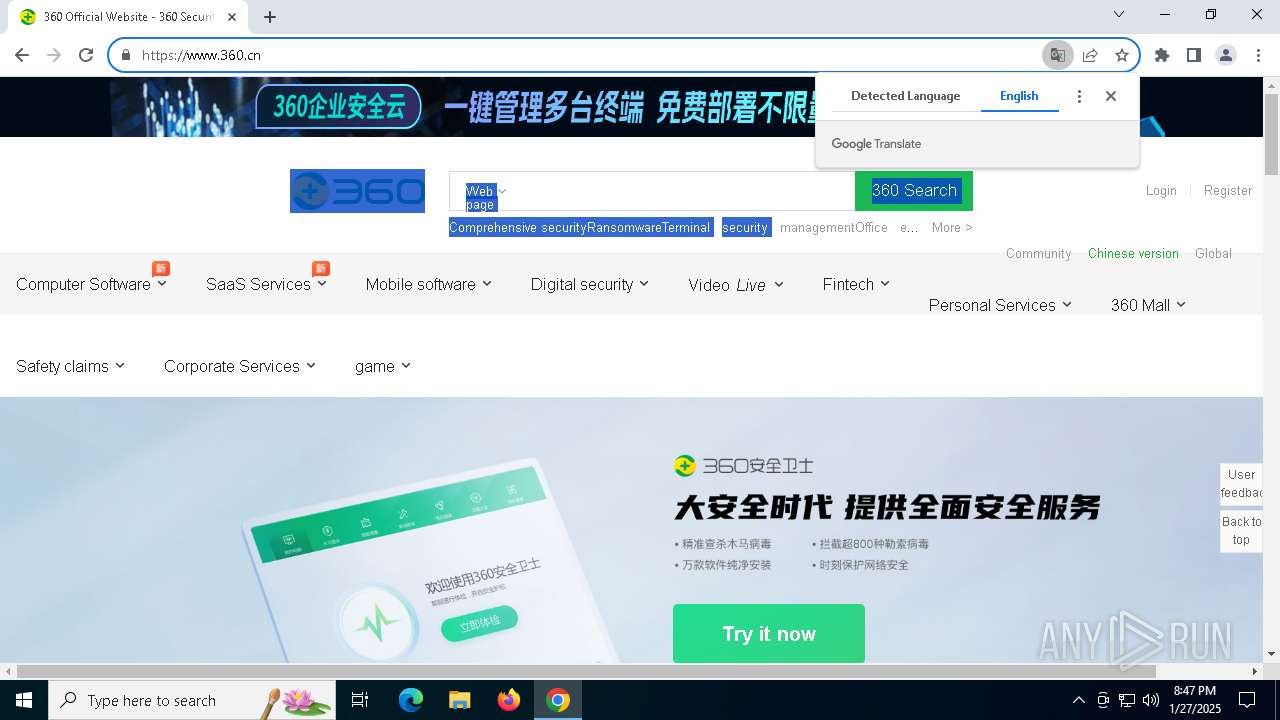Open a new browser tab
Viewport: 1280px width, 720px height.
click(270, 16)
